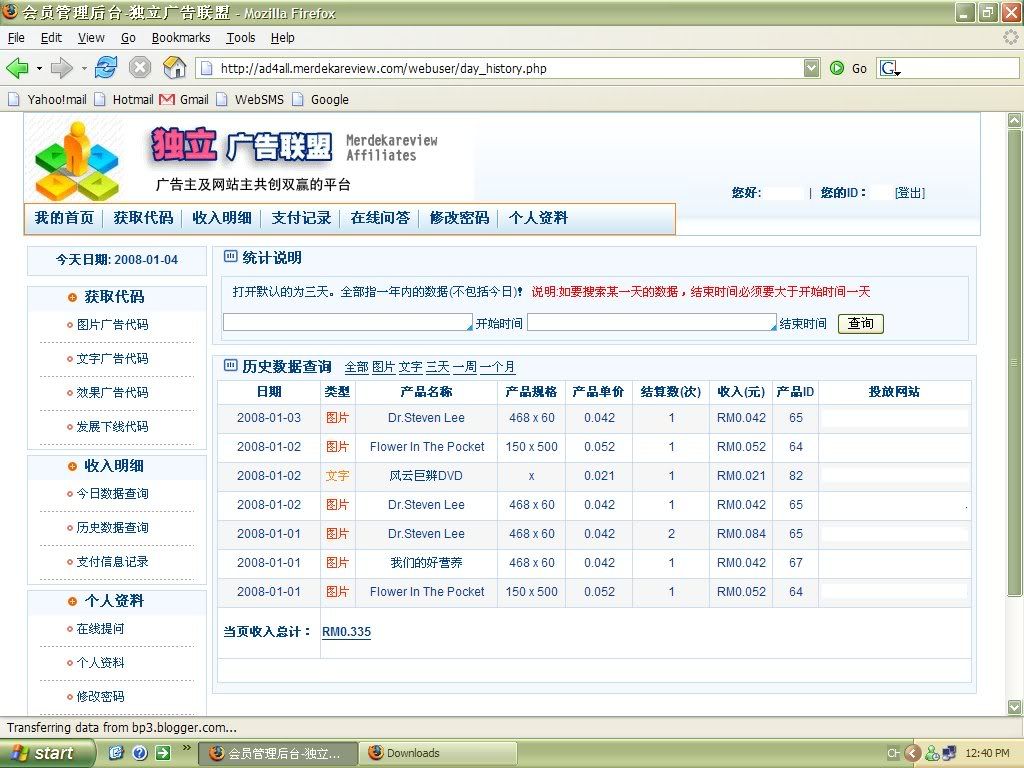Click the 查询 search button
The width and height of the screenshot is (1024, 768).
pyautogui.click(x=860, y=323)
